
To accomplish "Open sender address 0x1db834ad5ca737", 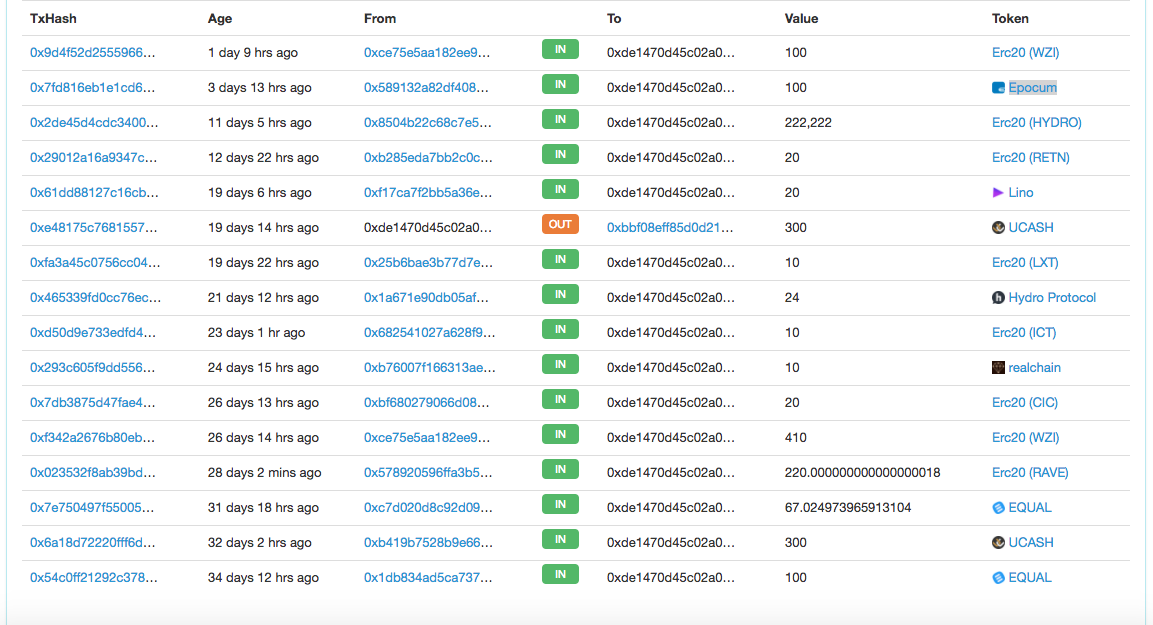I will coord(429,577).
